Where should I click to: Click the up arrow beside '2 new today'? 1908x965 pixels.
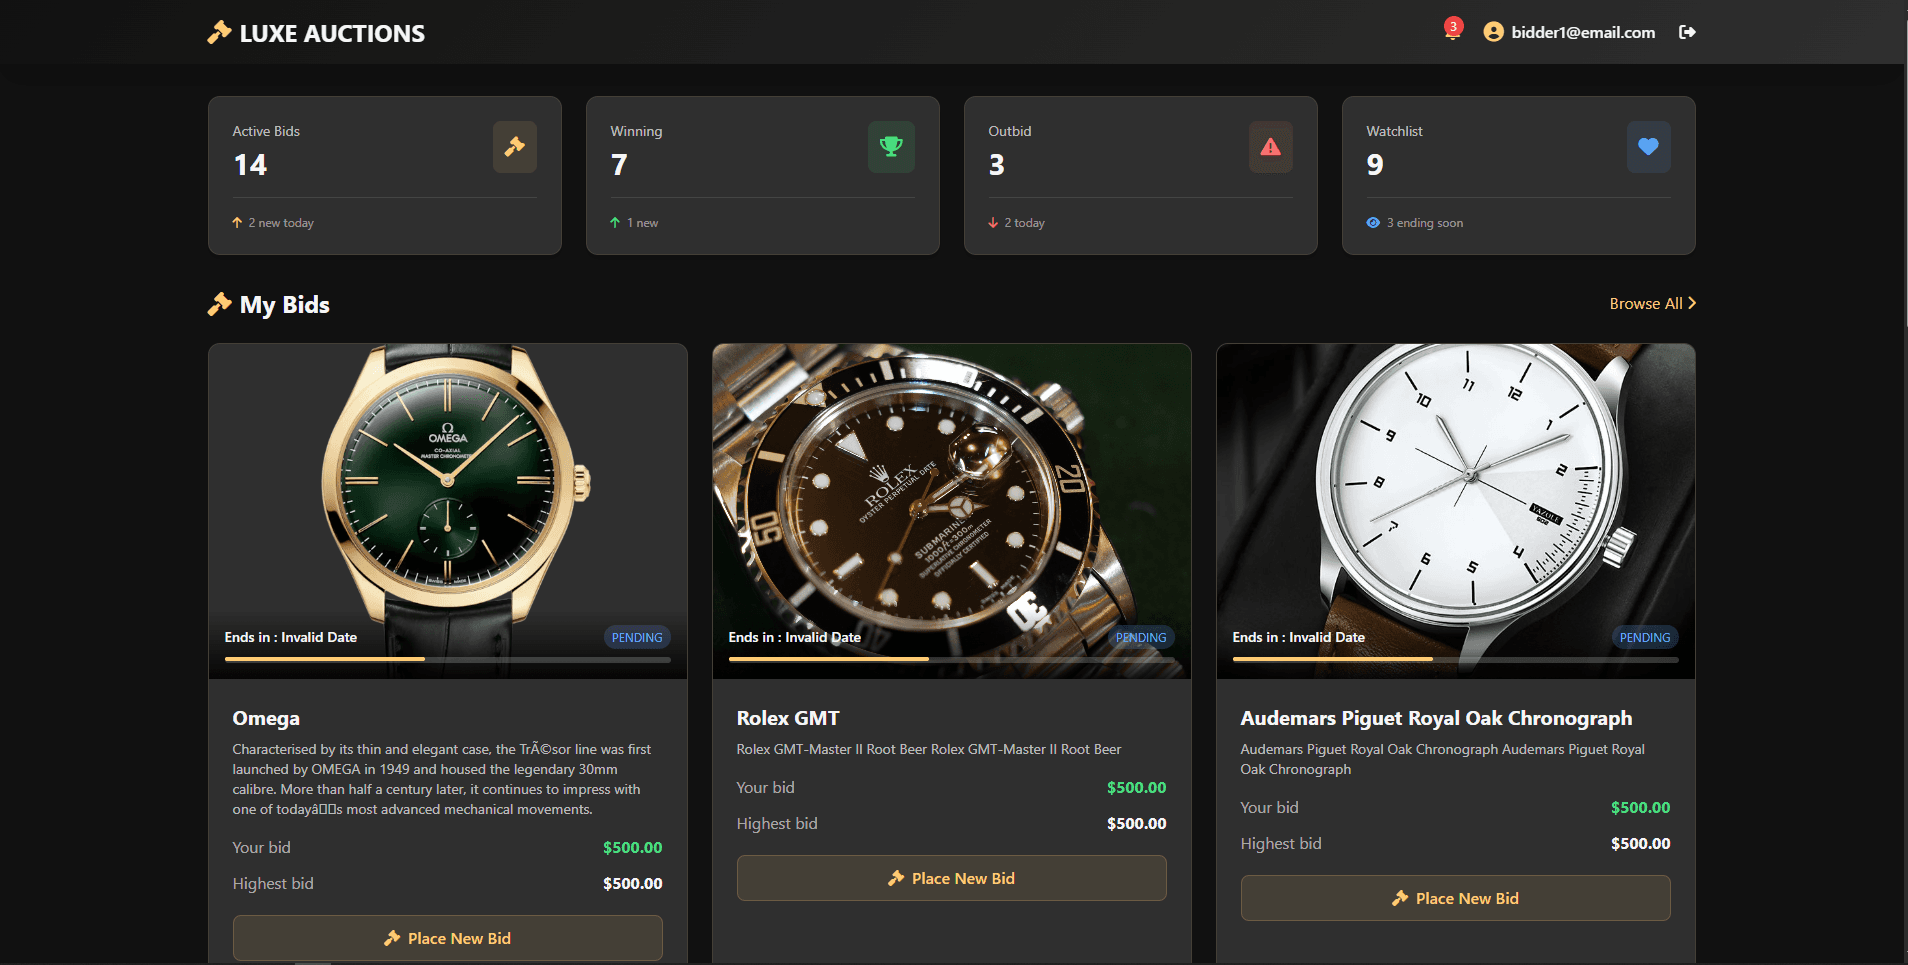[237, 223]
